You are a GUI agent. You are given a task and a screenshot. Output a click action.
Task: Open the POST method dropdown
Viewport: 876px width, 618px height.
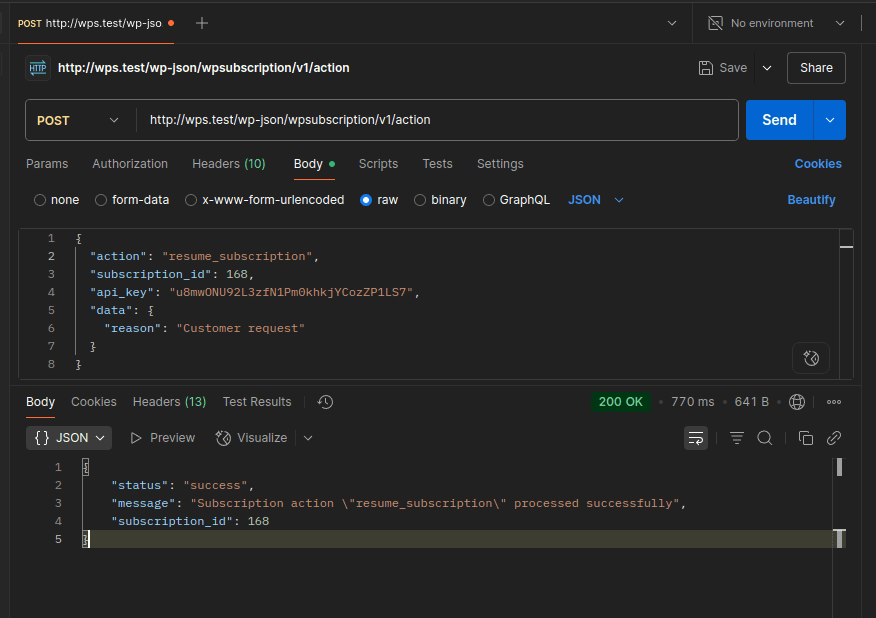[78, 120]
